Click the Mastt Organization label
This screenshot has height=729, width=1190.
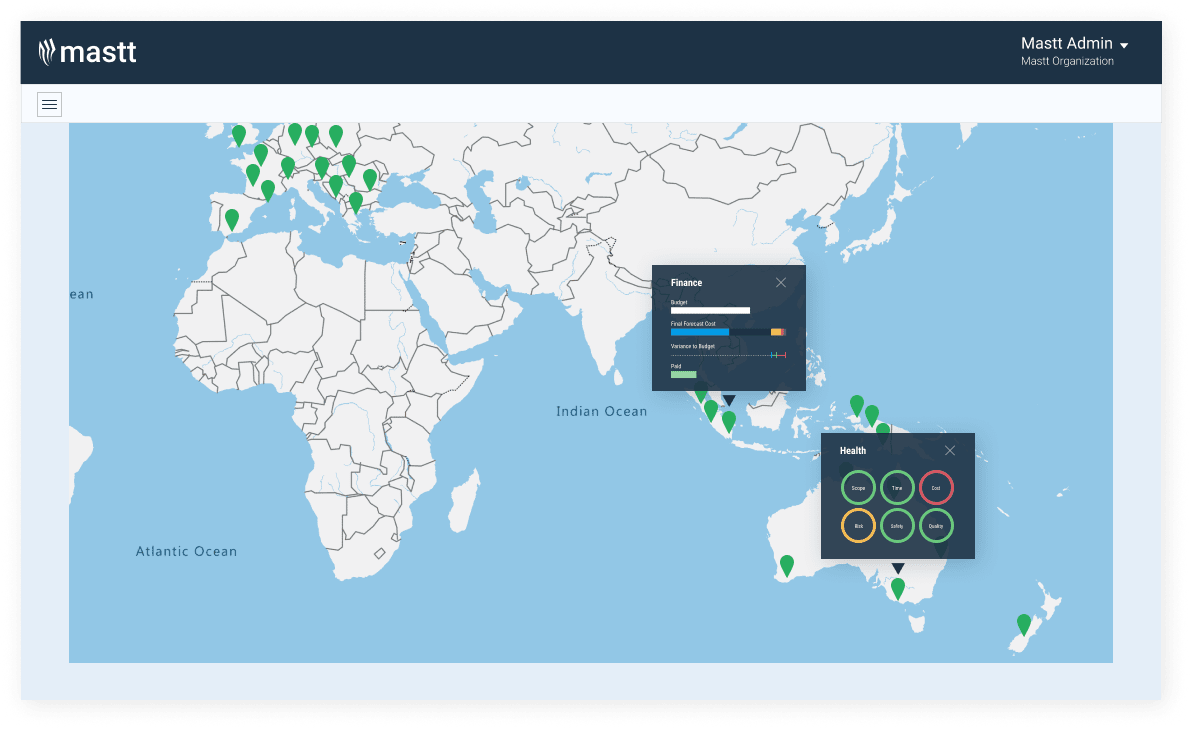tap(1067, 61)
